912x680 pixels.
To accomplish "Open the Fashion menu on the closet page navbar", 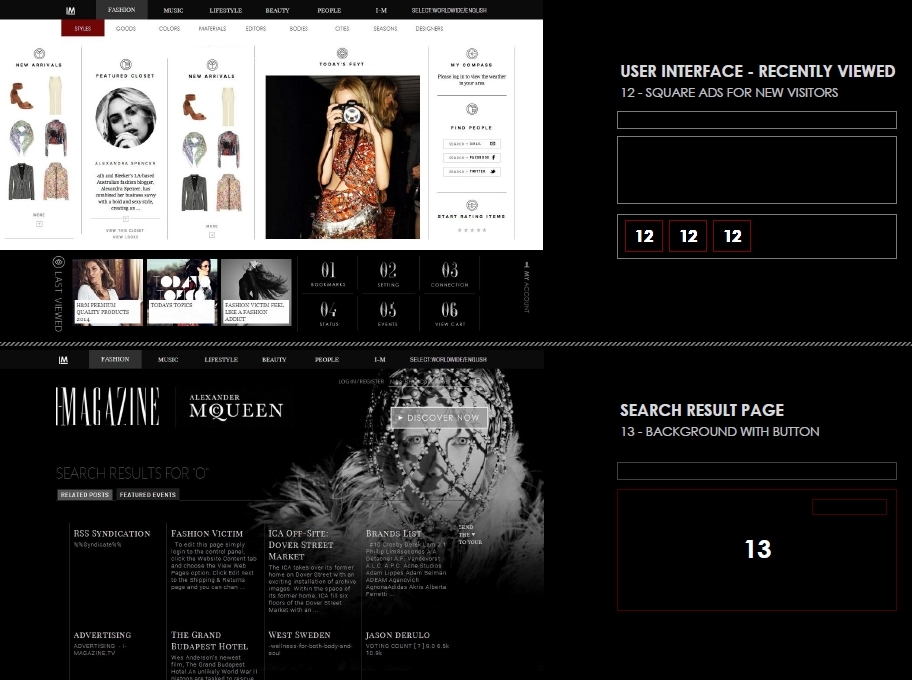I will click(x=122, y=10).
